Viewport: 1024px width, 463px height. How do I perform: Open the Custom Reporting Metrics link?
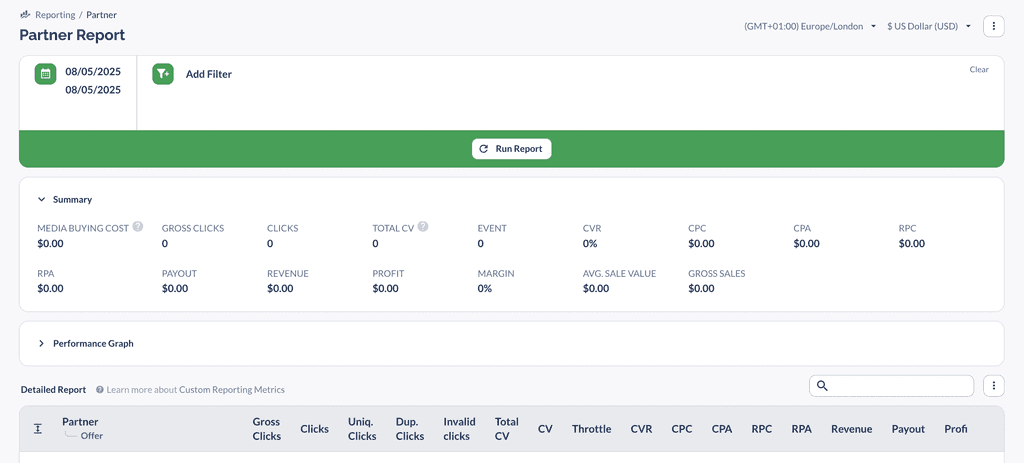[x=232, y=390]
